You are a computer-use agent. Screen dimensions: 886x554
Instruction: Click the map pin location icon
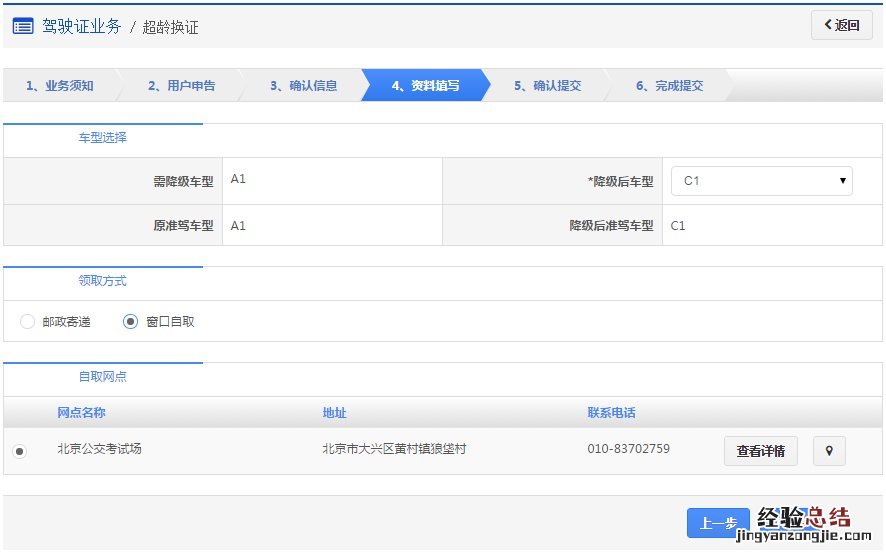pos(829,451)
